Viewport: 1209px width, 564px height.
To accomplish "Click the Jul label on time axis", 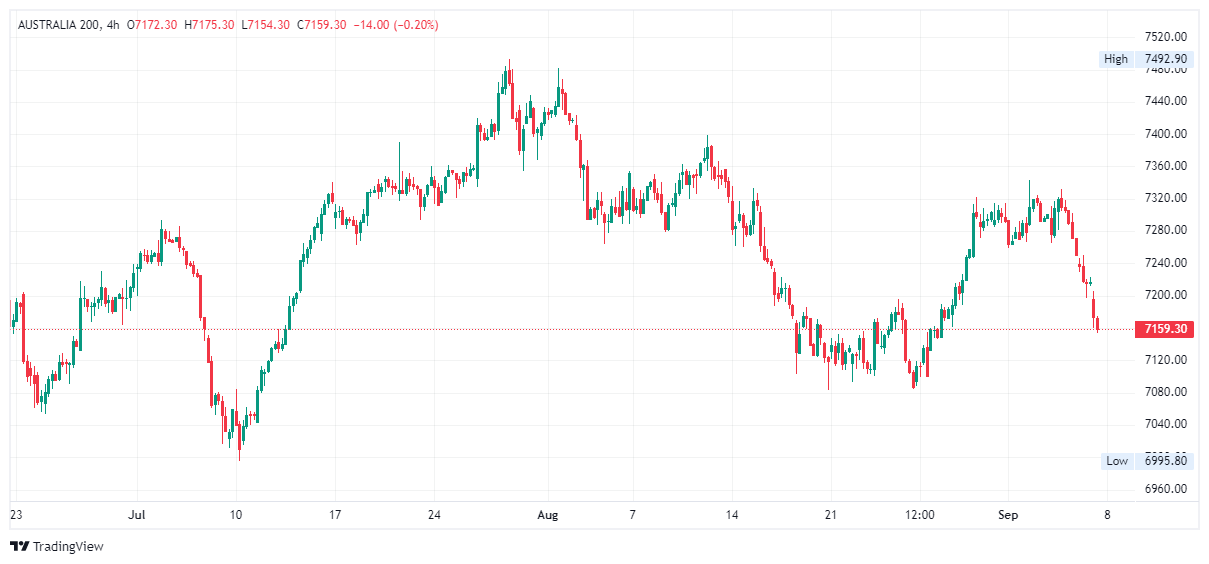I will [137, 515].
